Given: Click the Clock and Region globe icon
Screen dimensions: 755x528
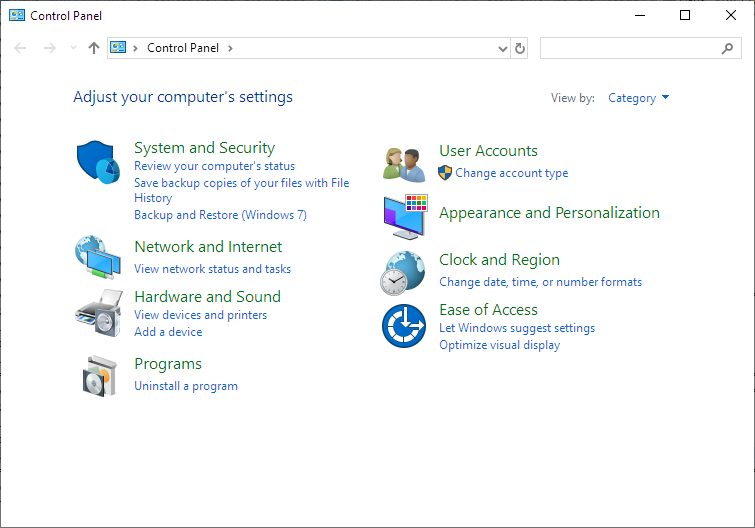Looking at the screenshot, I should tap(402, 271).
